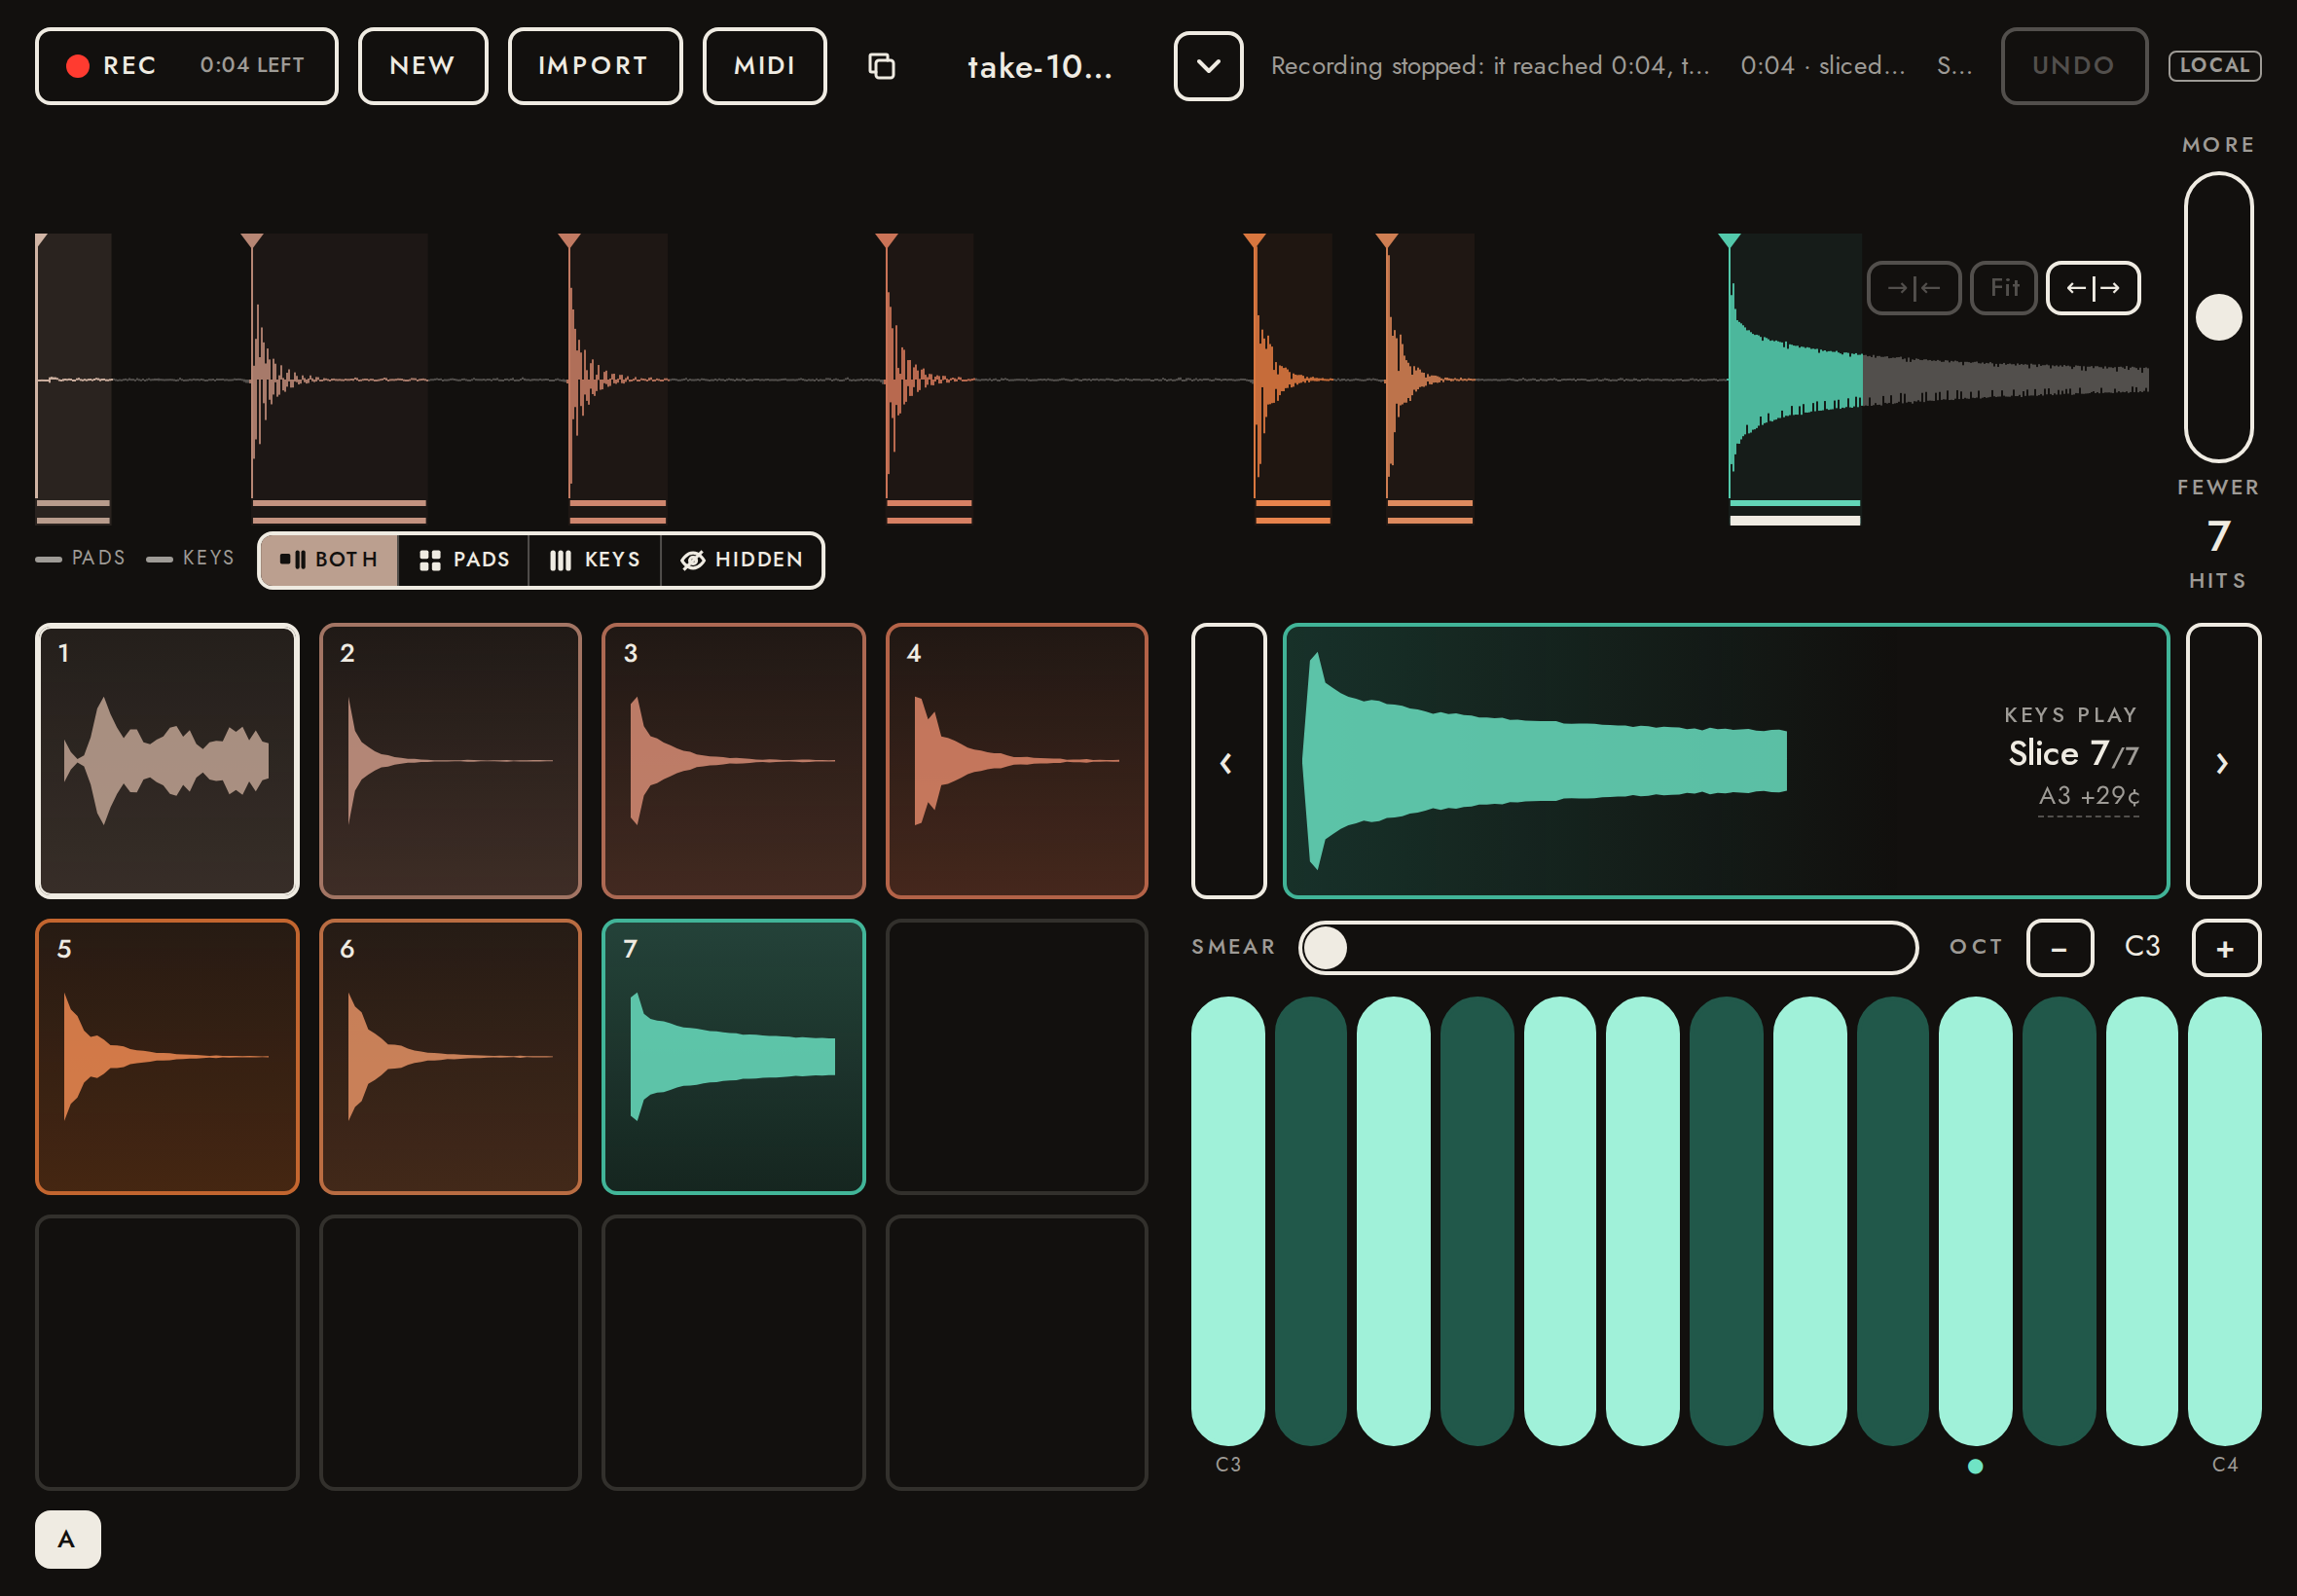Trigger pad 6
Viewport: 2297px width, 1596px height.
coord(450,1057)
